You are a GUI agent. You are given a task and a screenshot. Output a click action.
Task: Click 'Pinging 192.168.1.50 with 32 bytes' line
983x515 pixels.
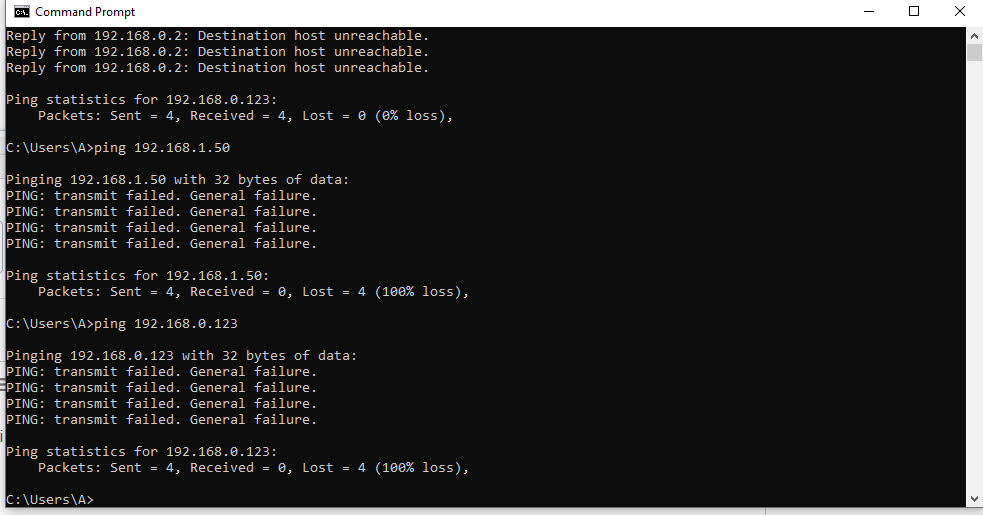click(x=177, y=179)
